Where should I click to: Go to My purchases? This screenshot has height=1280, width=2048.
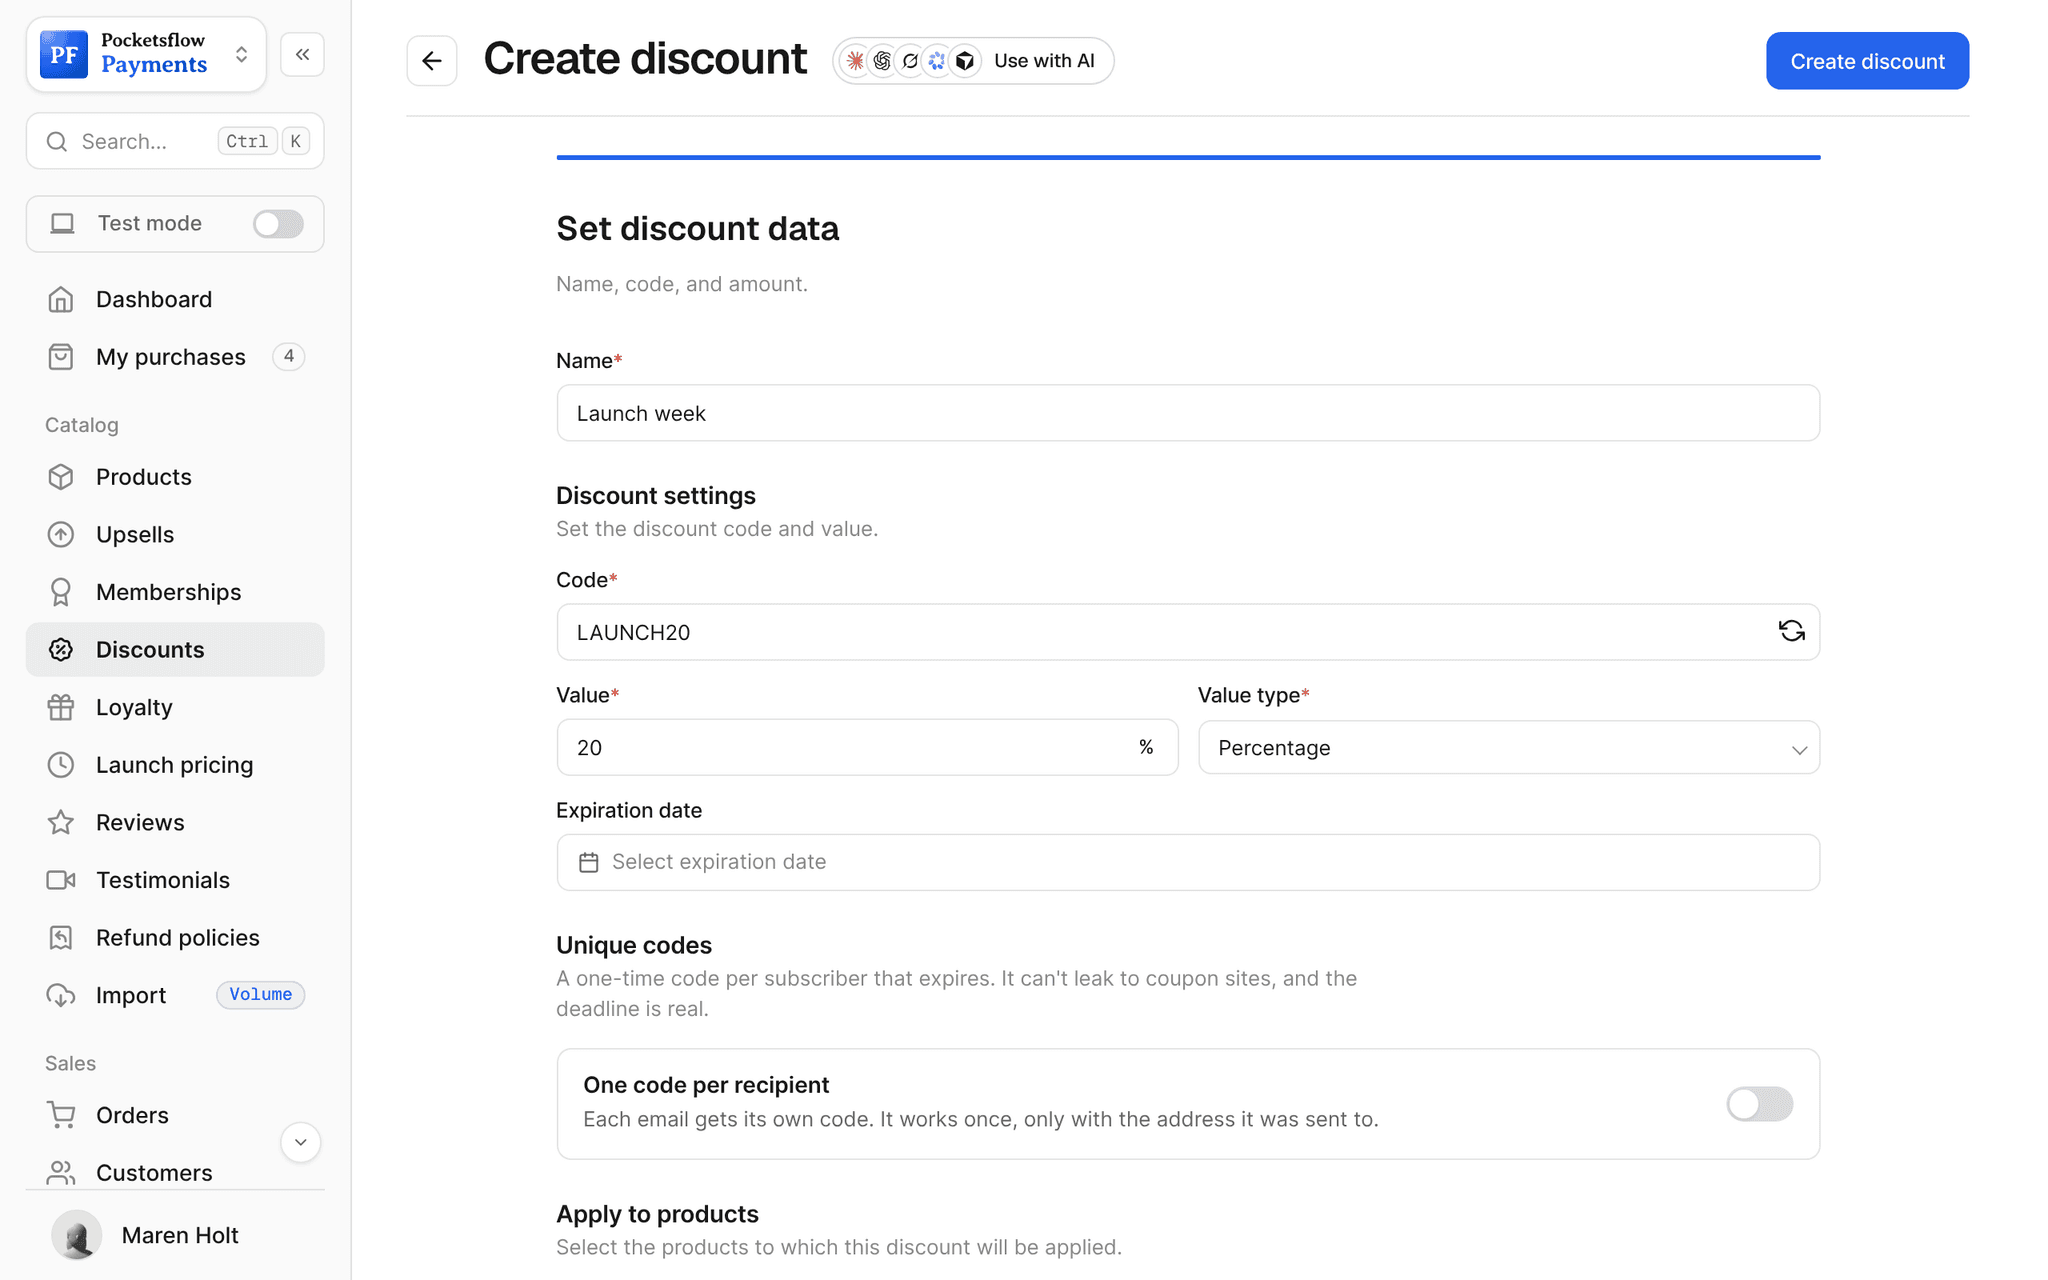coord(175,357)
